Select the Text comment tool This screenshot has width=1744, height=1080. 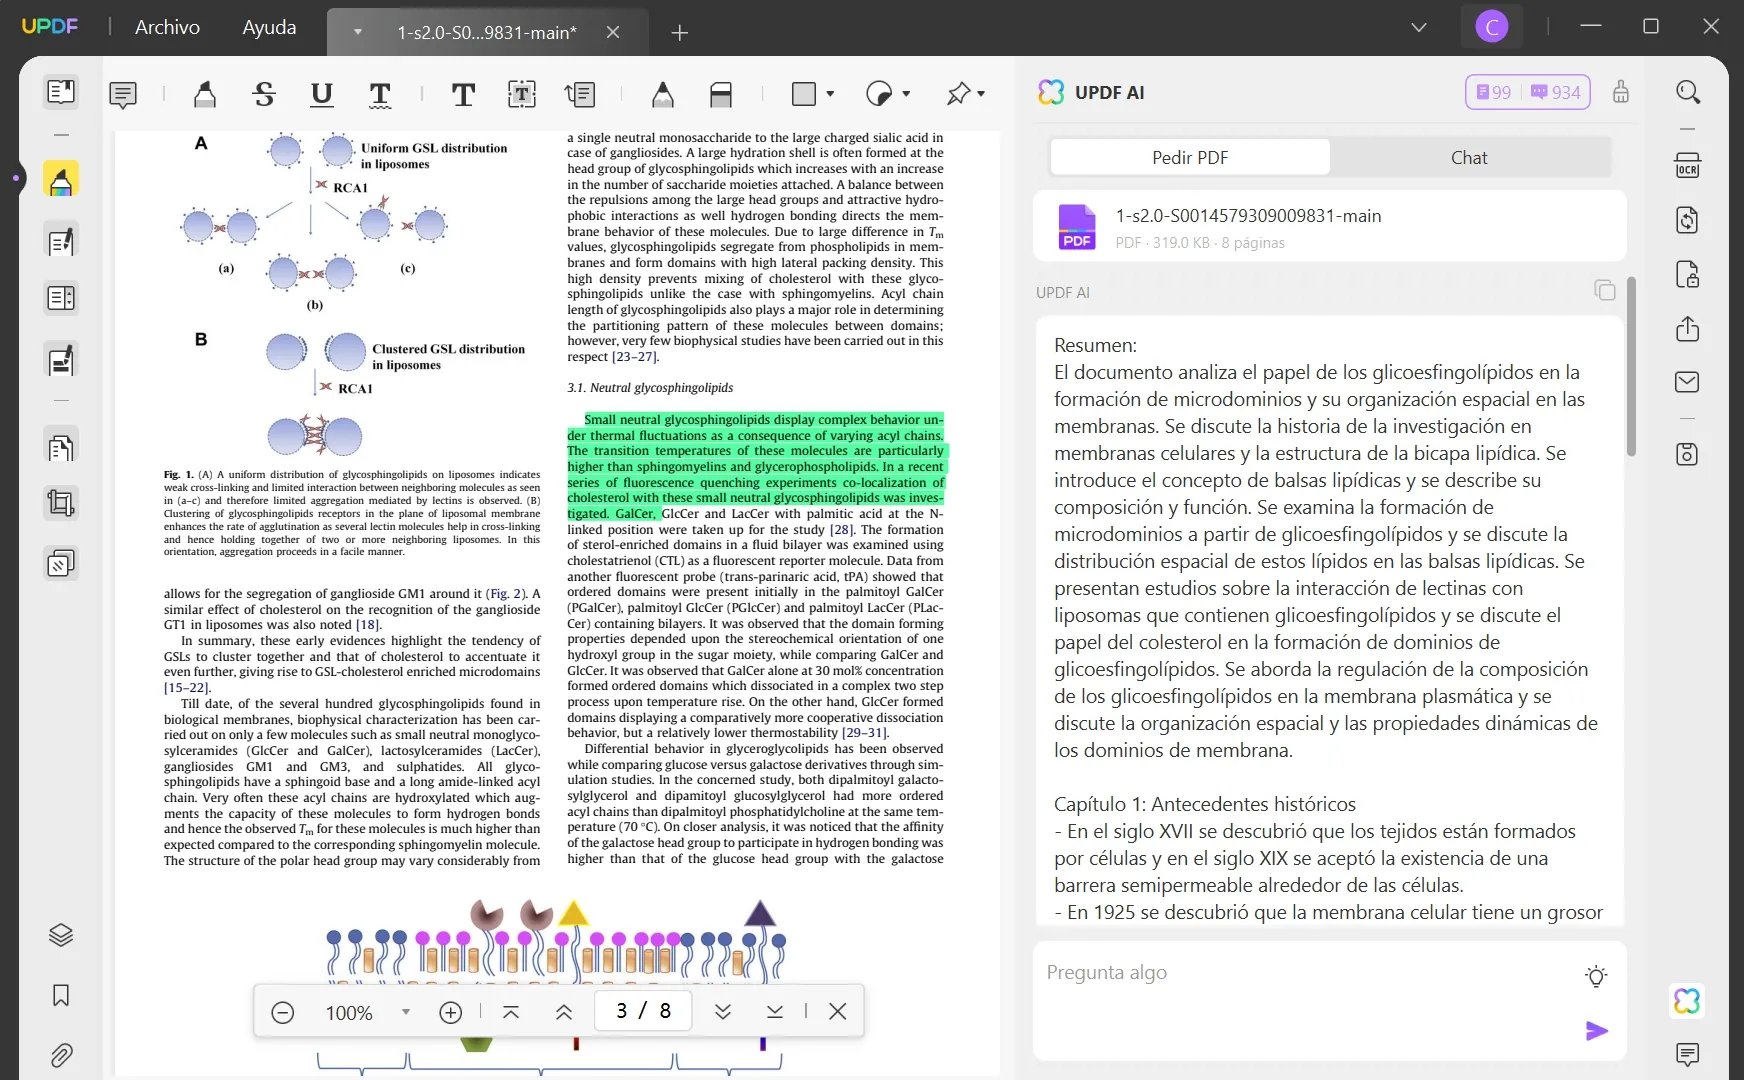pos(463,95)
